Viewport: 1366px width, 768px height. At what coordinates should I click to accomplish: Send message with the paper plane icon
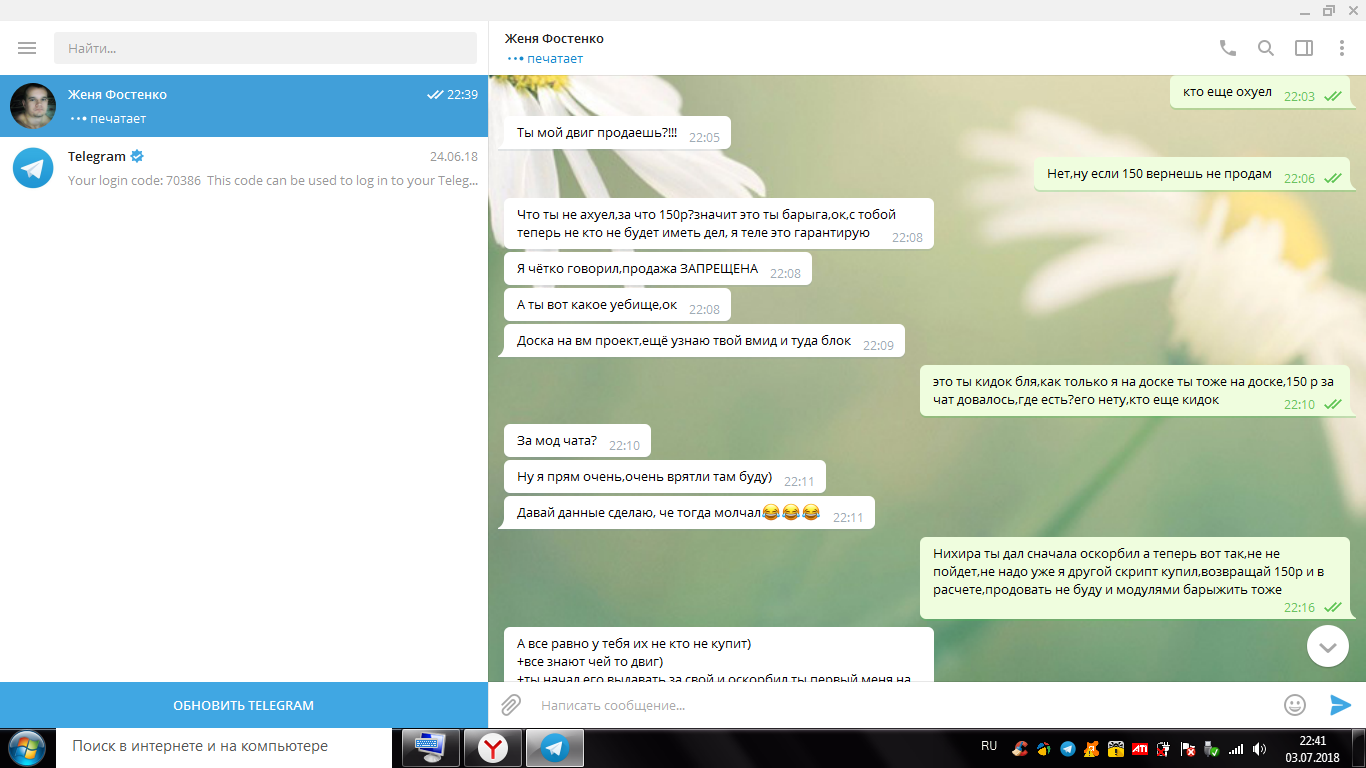(x=1340, y=705)
